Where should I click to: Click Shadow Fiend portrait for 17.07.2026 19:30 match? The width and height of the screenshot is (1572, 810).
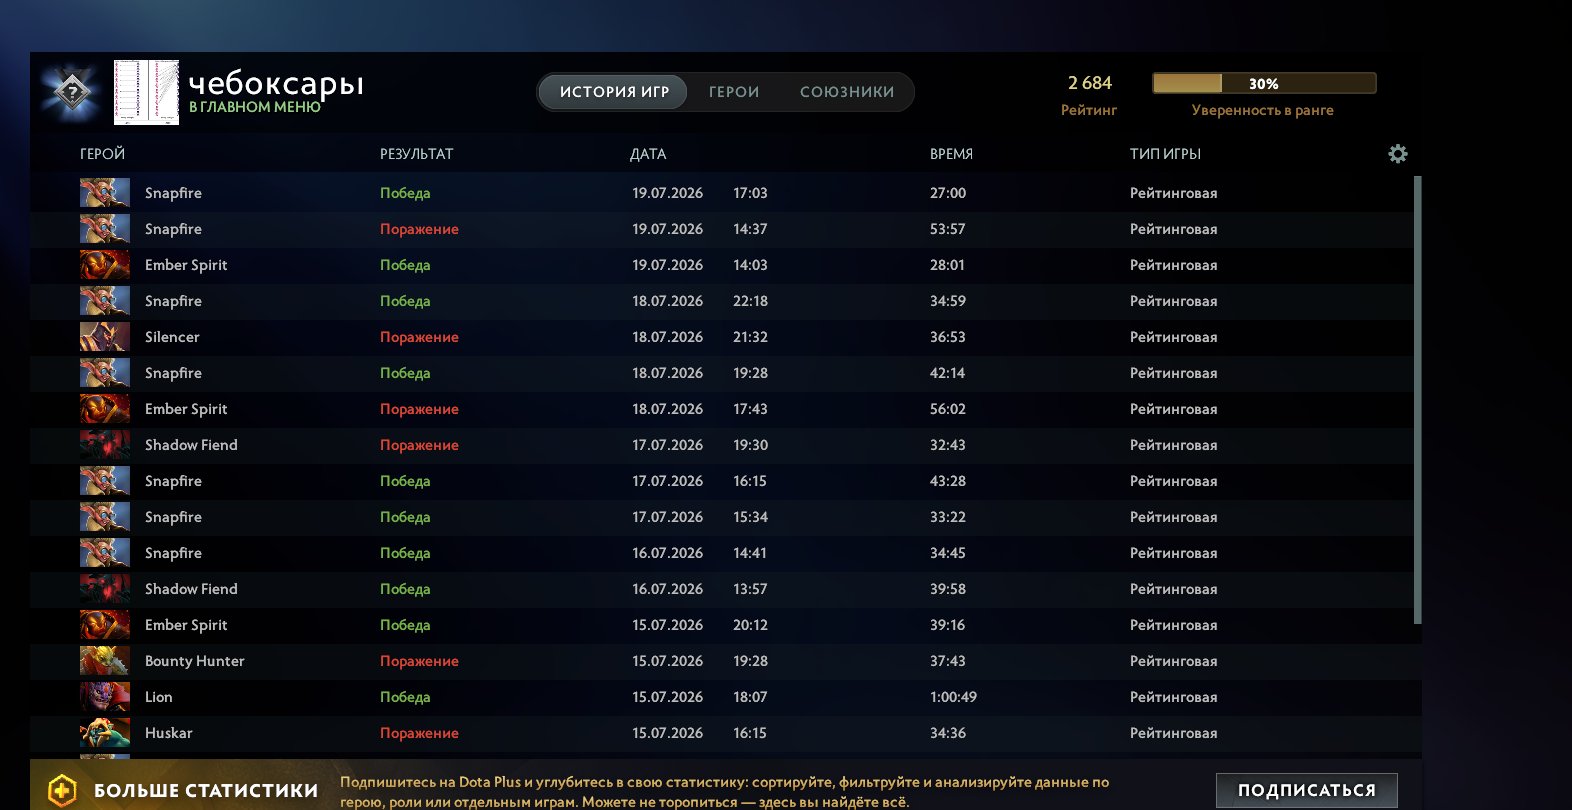point(105,444)
